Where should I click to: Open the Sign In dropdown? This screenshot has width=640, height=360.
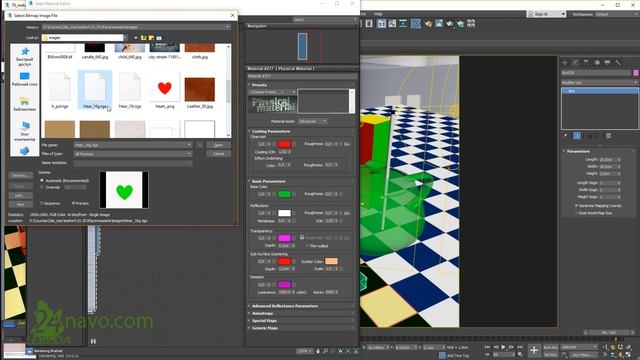coord(547,14)
